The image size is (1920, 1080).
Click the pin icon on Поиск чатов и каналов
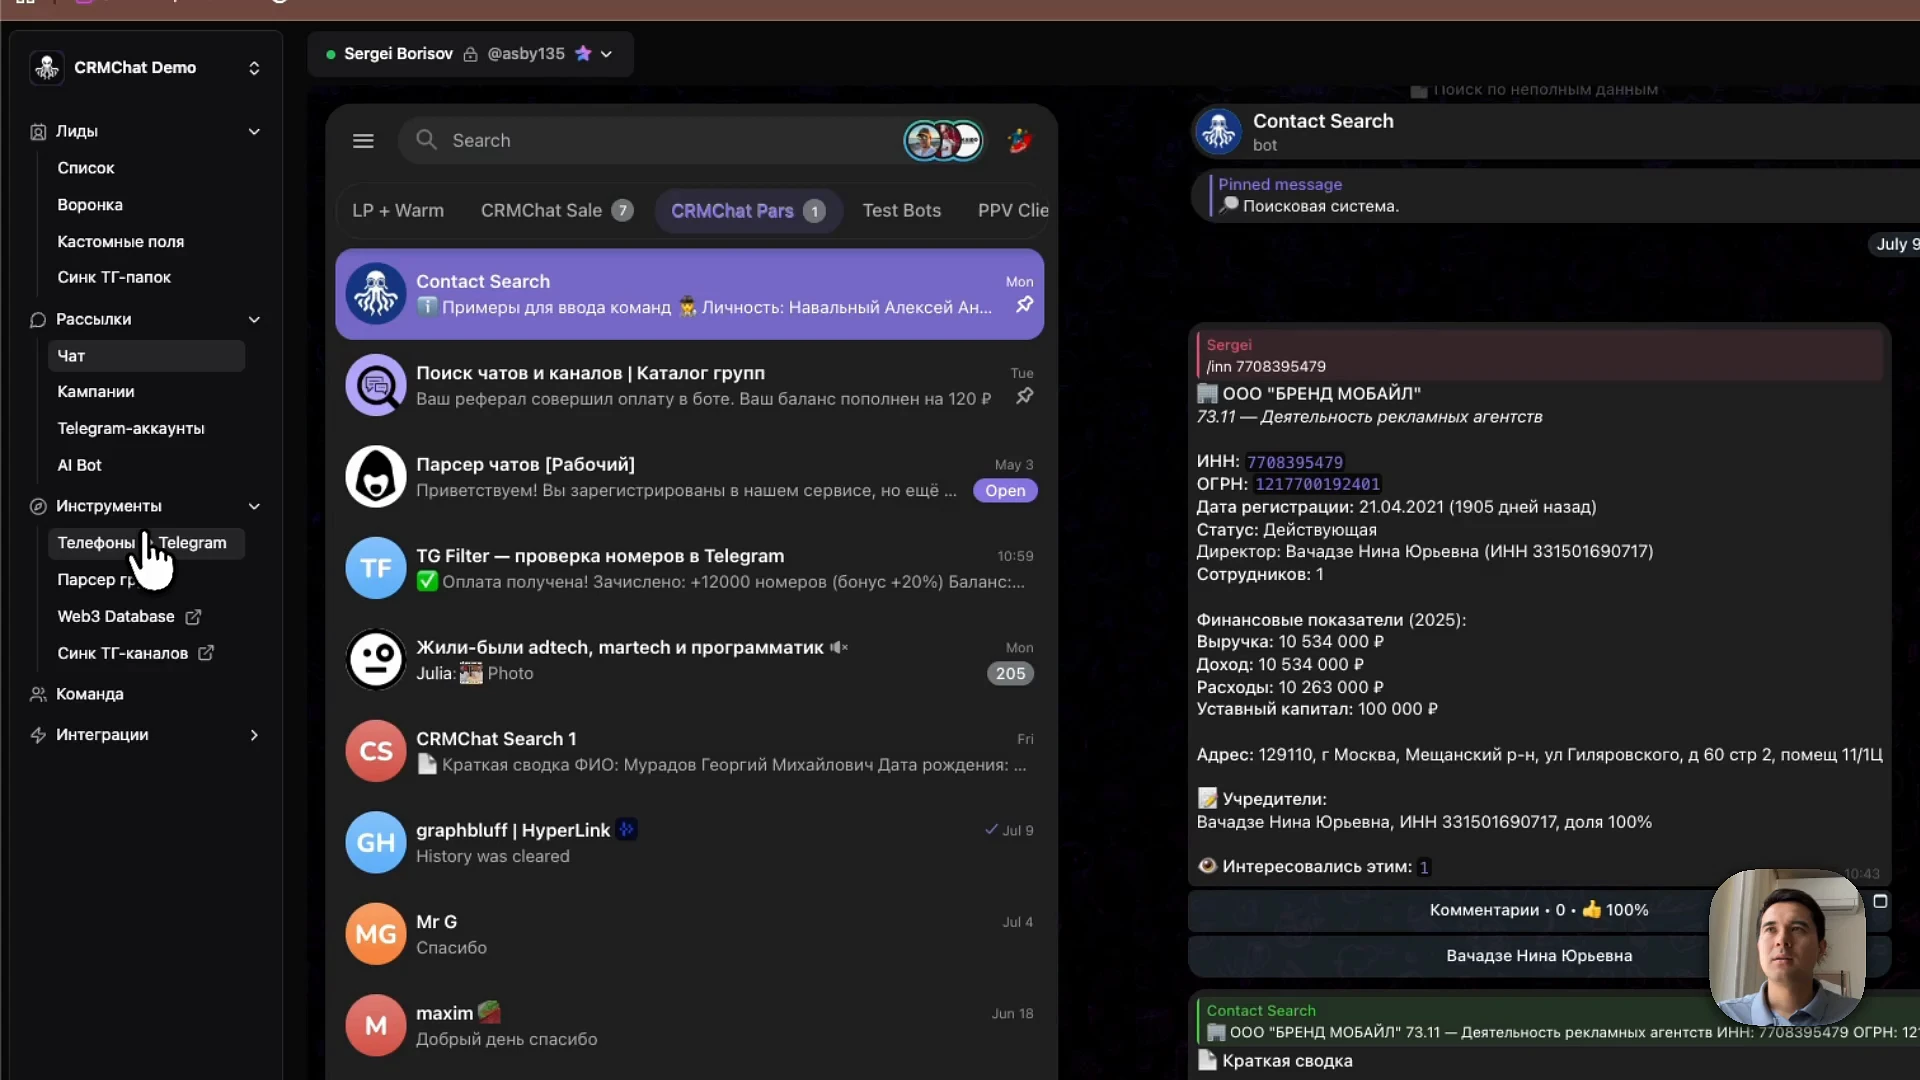1024,397
